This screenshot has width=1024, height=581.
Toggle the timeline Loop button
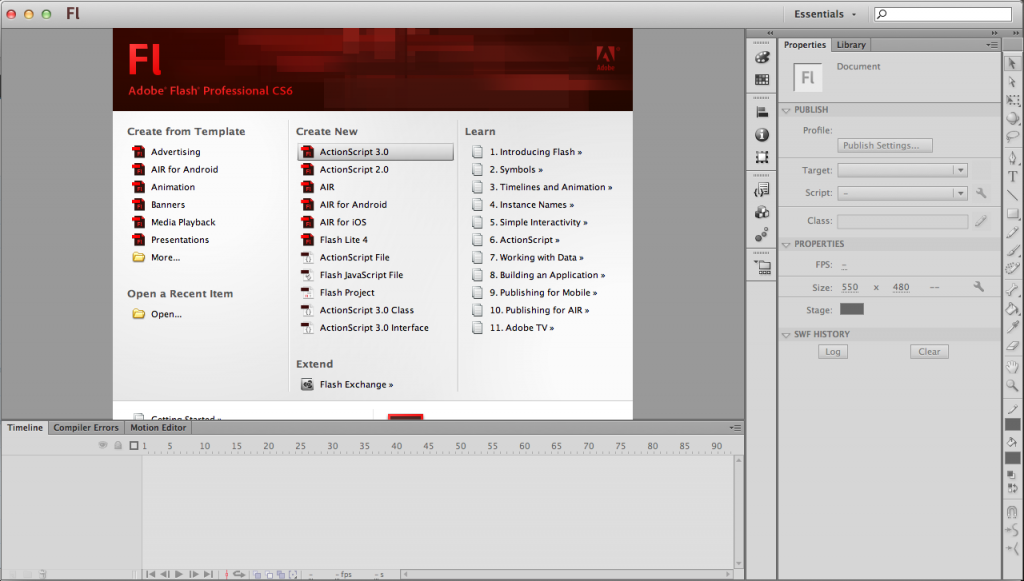coord(239,574)
